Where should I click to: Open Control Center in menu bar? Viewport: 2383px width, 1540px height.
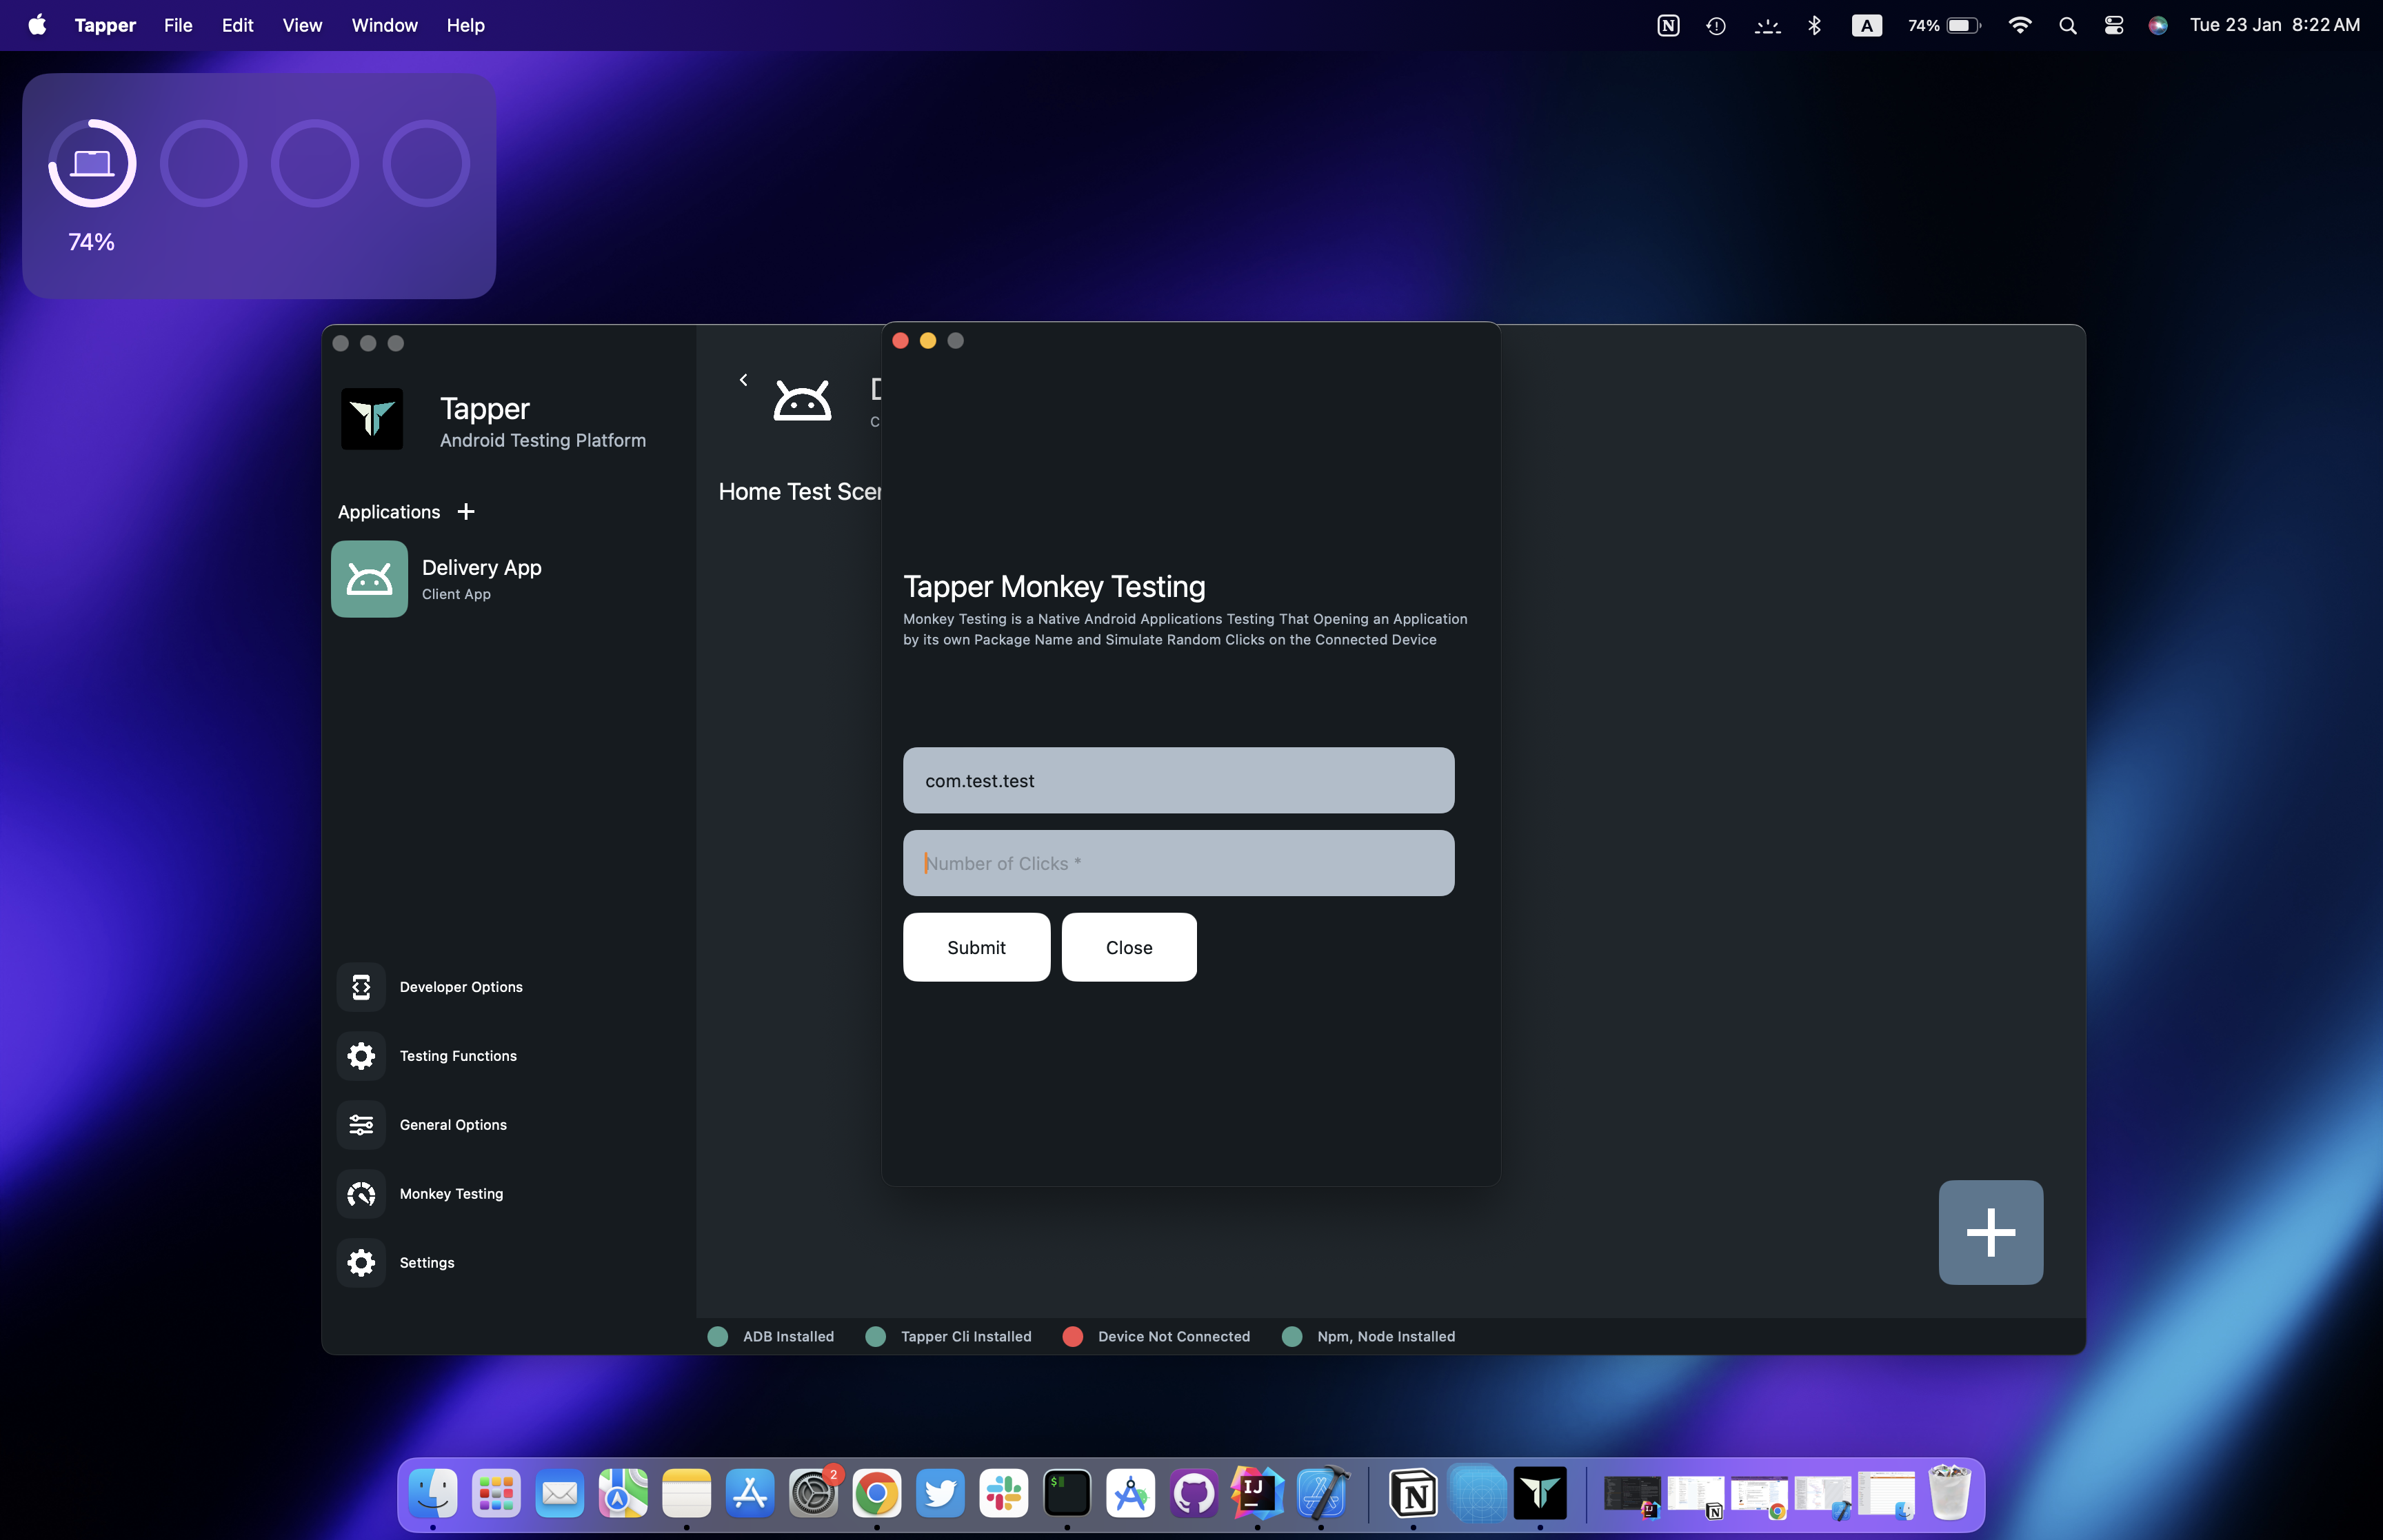click(2113, 25)
